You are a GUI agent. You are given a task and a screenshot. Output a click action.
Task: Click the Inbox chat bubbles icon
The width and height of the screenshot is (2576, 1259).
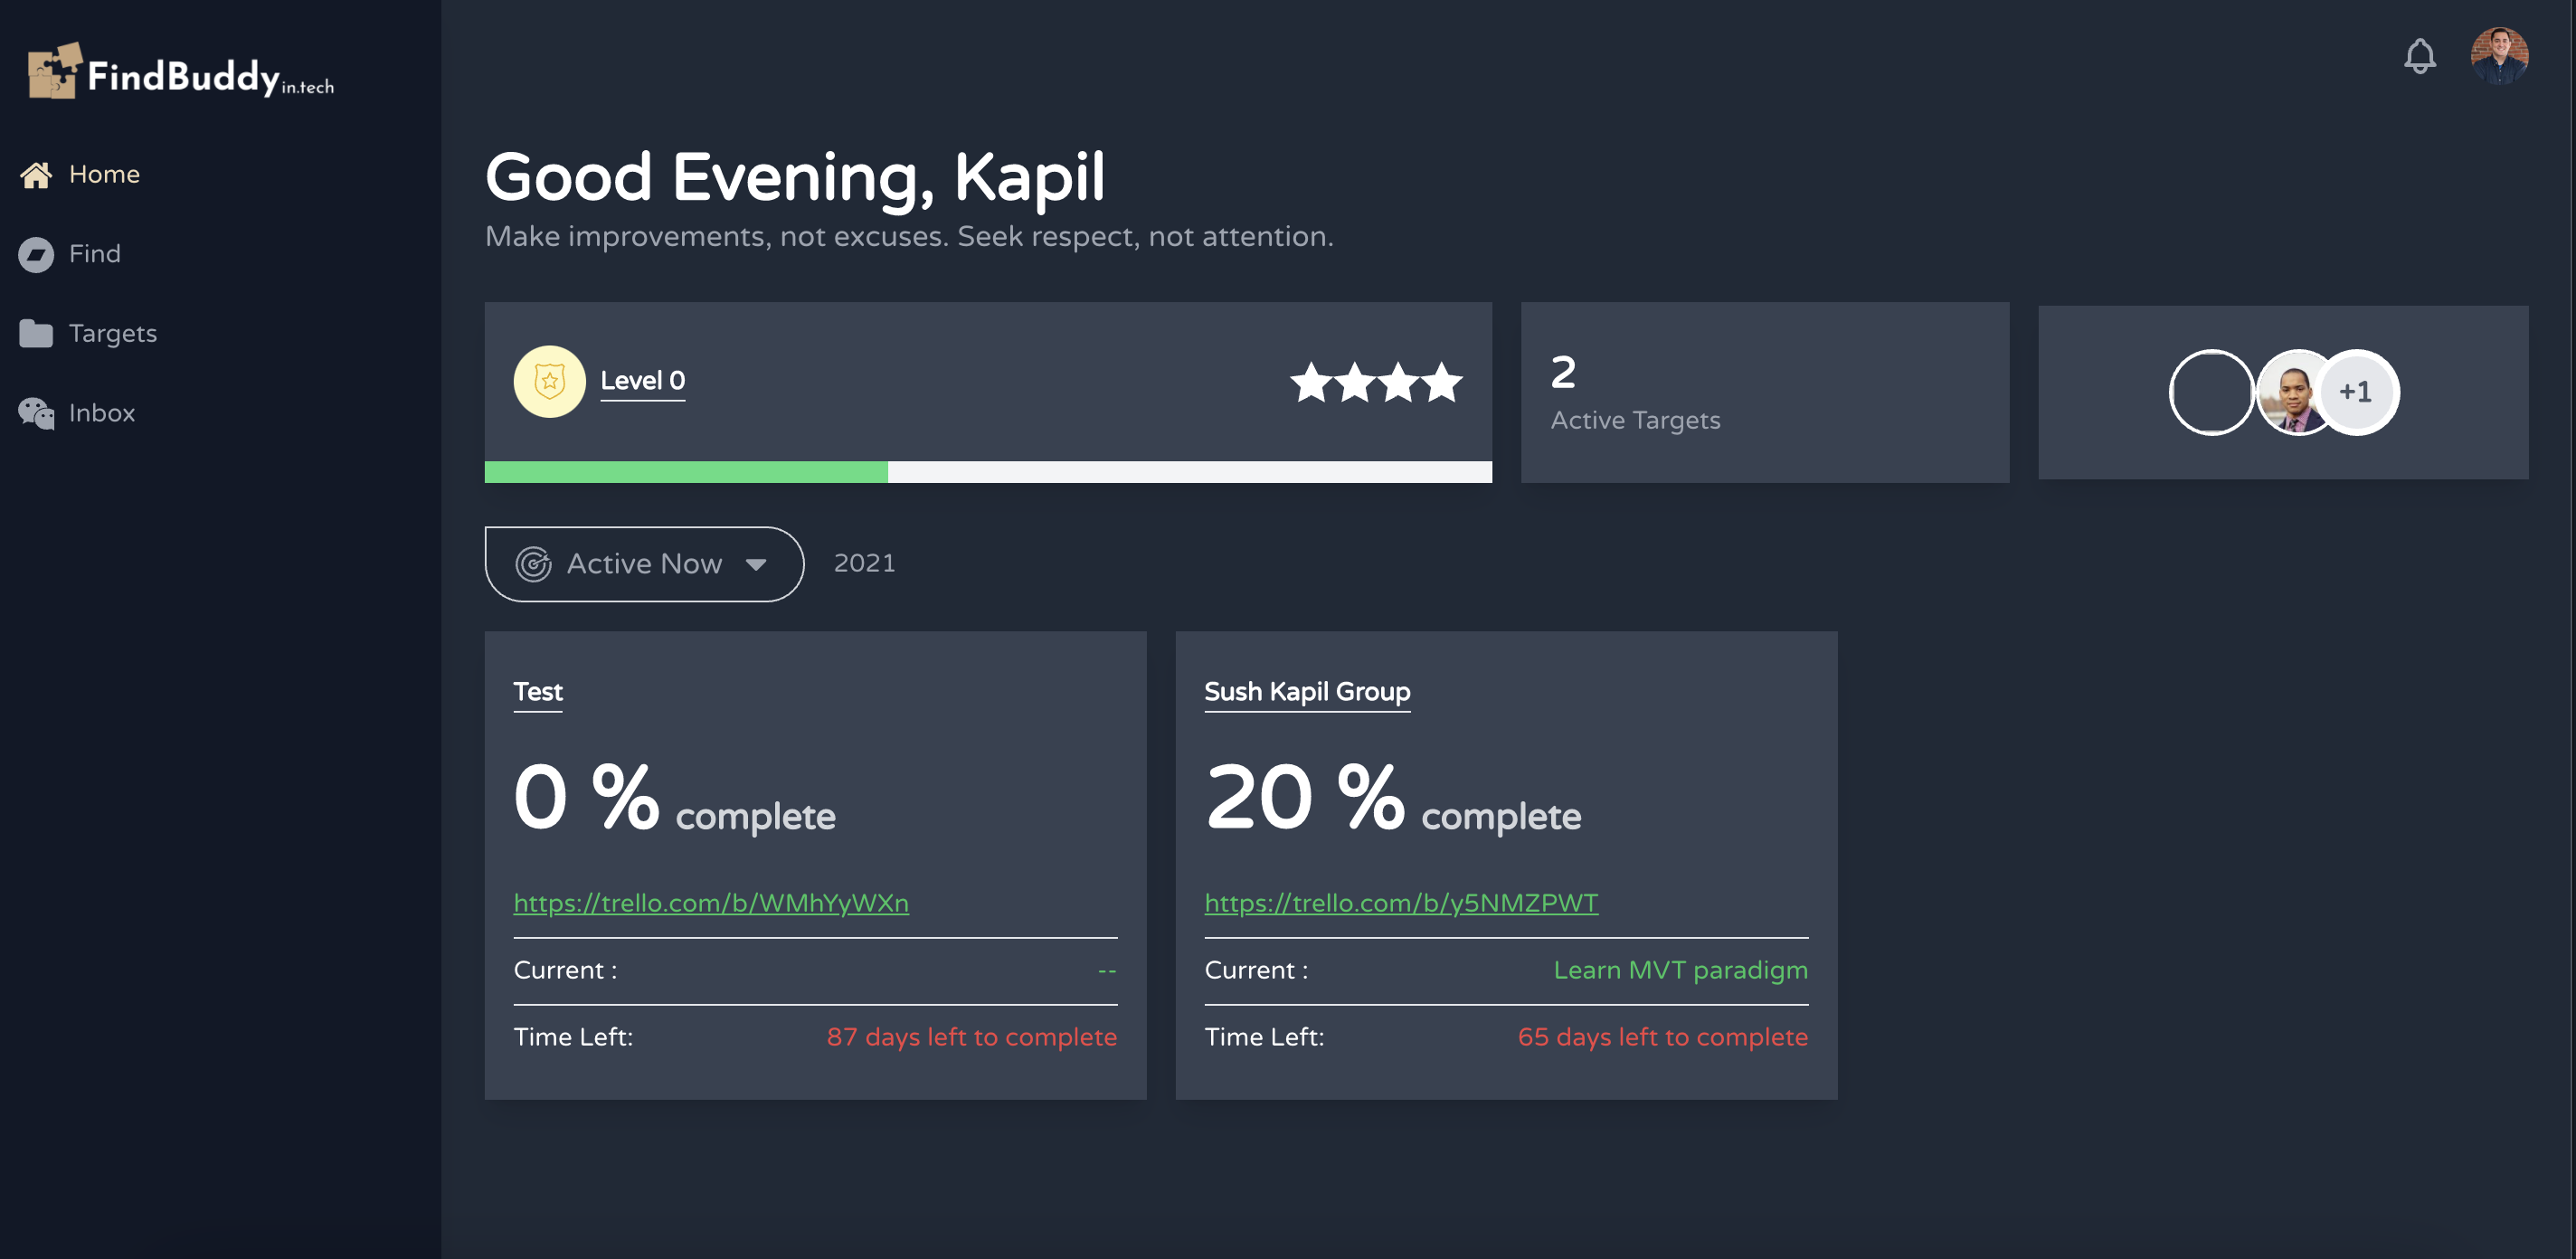click(36, 413)
